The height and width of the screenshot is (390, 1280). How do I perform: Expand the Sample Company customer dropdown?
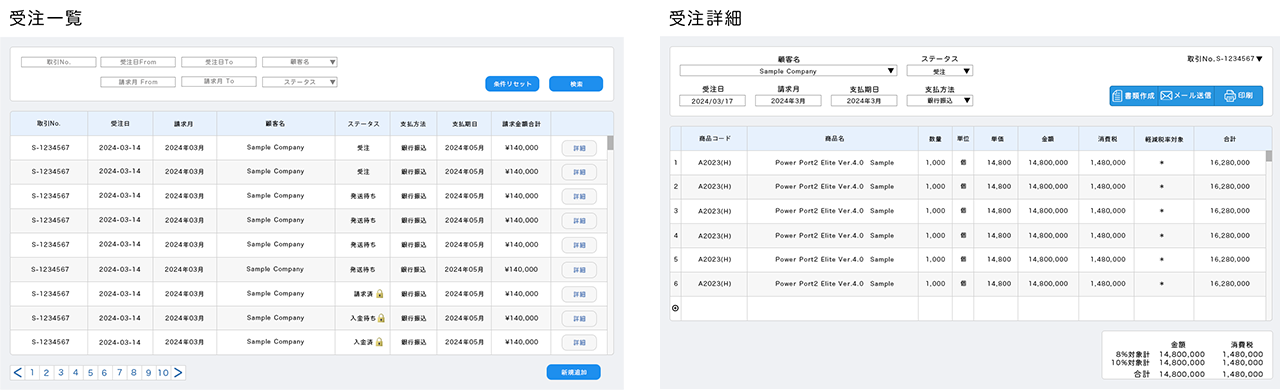787,71
